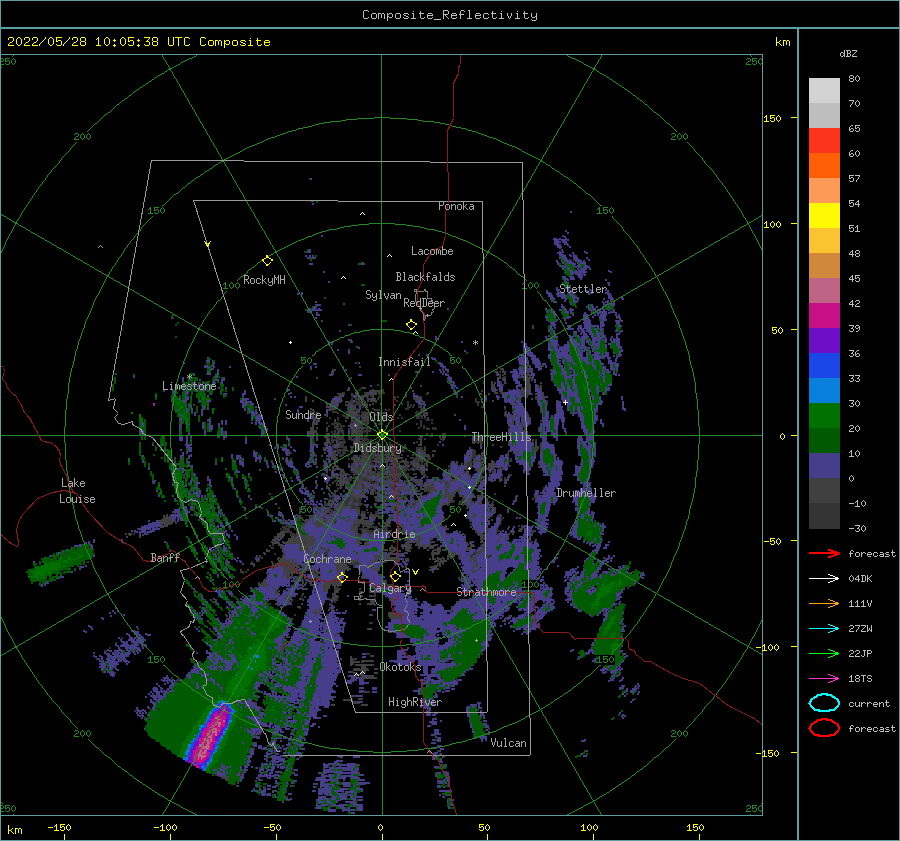Viewport: 900px width, 841px height.
Task: Click the 150 km mark on right axis
Action: (773, 118)
